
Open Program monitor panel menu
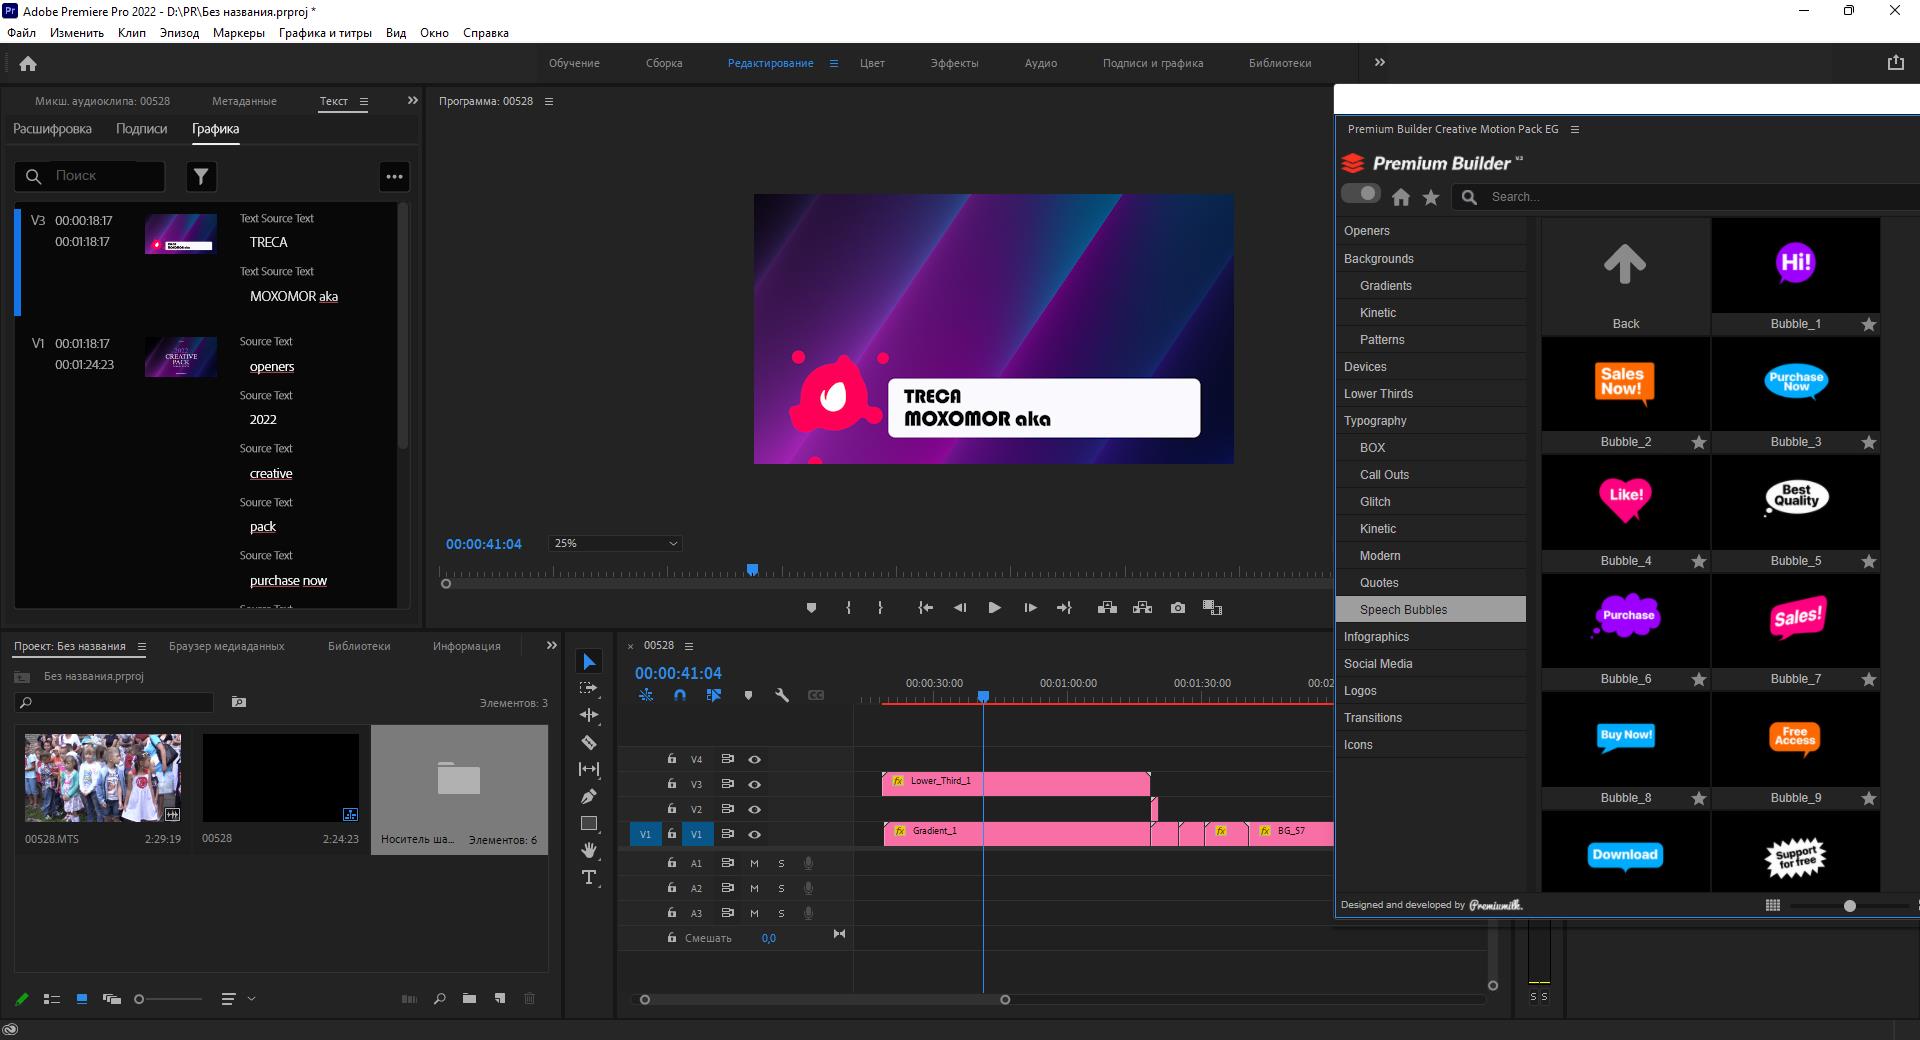(x=548, y=101)
